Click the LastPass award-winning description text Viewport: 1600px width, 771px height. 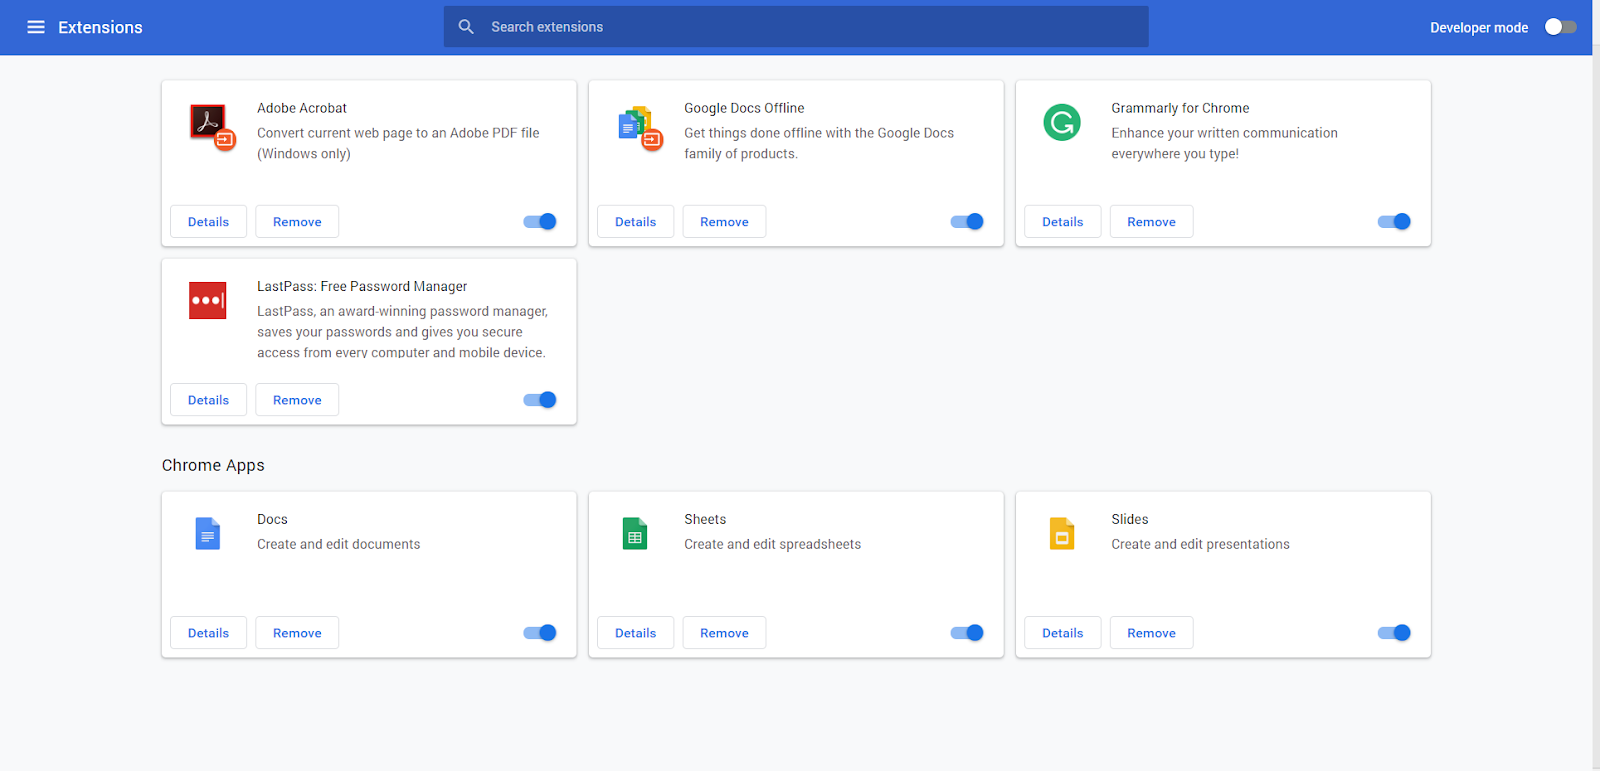[x=402, y=332]
